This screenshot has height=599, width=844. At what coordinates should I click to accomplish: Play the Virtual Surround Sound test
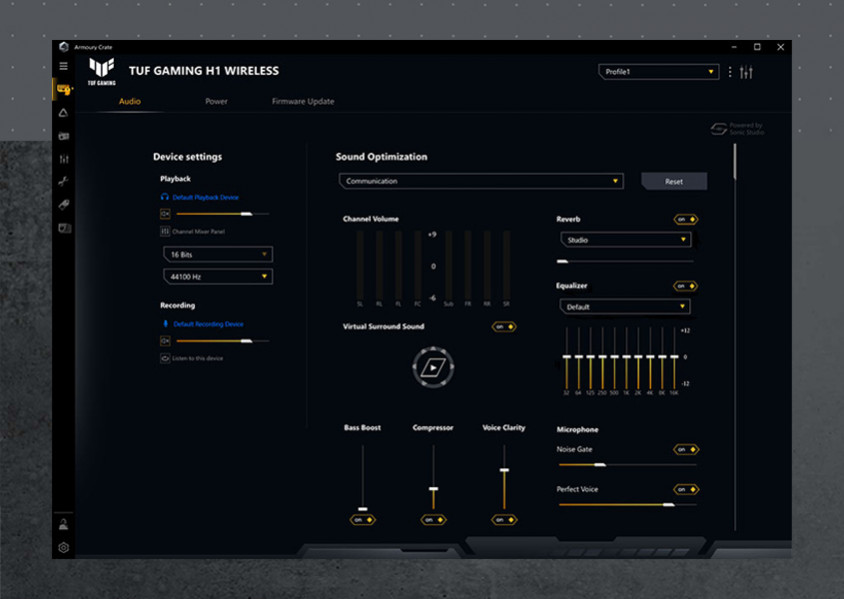[433, 368]
